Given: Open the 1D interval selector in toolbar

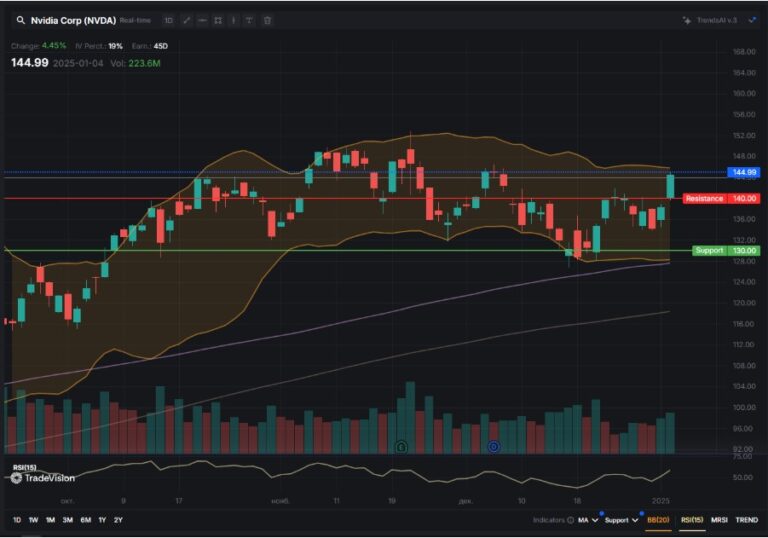Looking at the screenshot, I should pyautogui.click(x=168, y=20).
